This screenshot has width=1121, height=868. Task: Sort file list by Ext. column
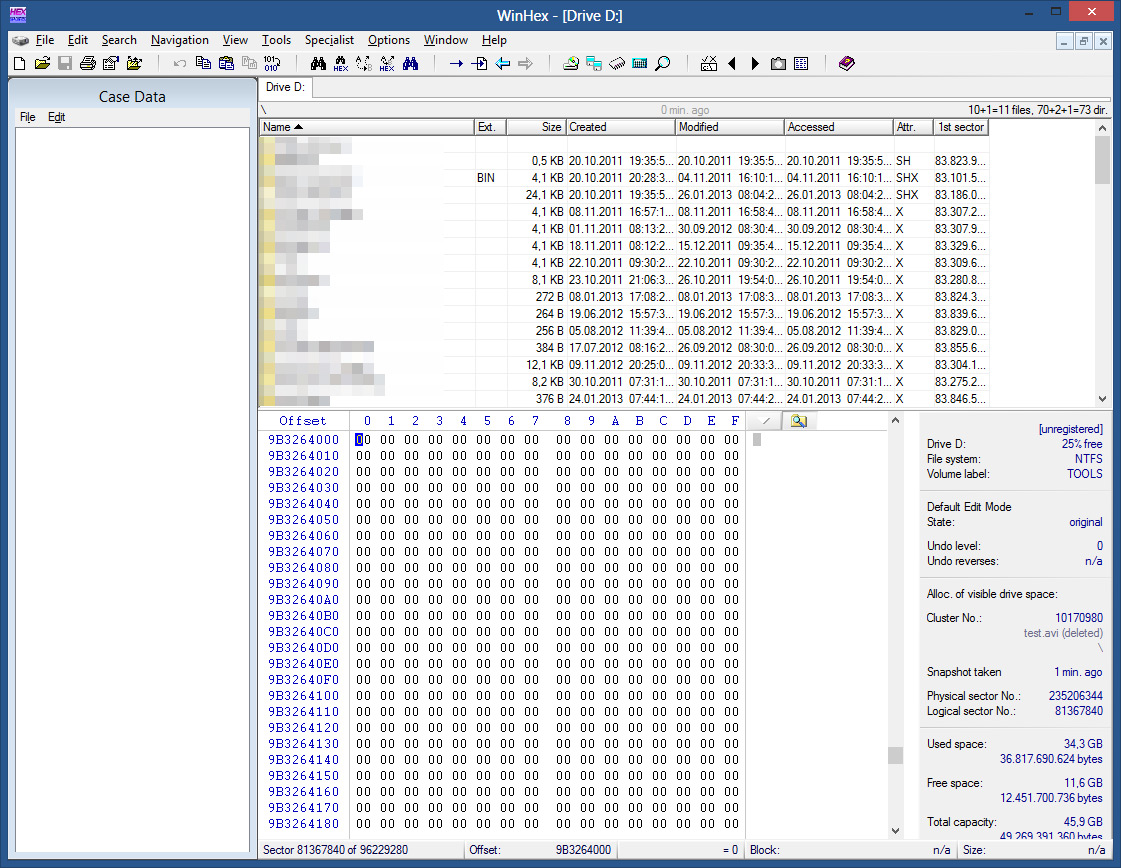pos(490,127)
